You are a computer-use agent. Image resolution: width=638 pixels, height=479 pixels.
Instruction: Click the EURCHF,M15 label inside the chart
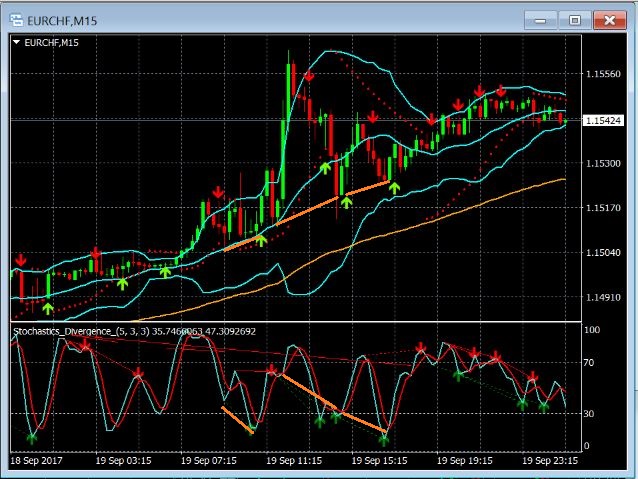click(x=51, y=42)
